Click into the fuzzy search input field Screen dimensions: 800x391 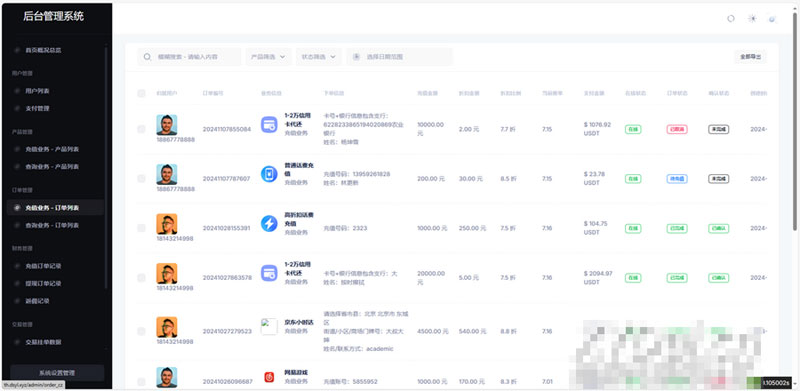click(x=189, y=57)
